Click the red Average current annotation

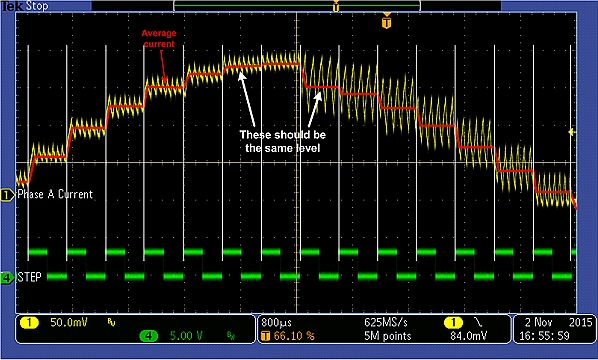[x=159, y=39]
